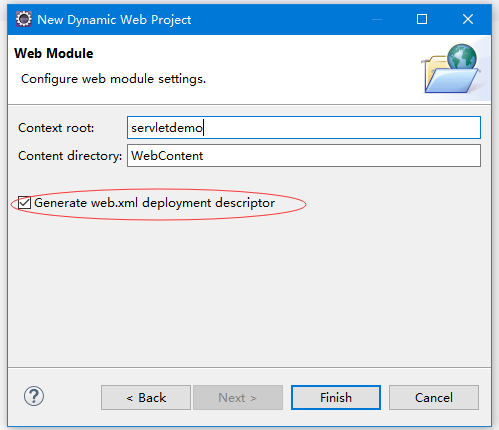Click 'Configure web module settings.' description text
The width and height of the screenshot is (499, 430).
(113, 79)
